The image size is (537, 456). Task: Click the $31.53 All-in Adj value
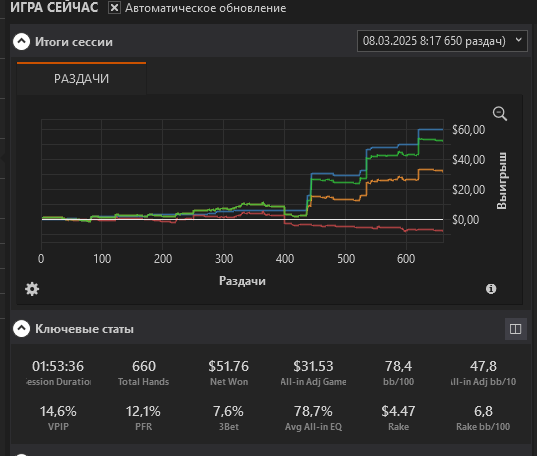[313, 366]
